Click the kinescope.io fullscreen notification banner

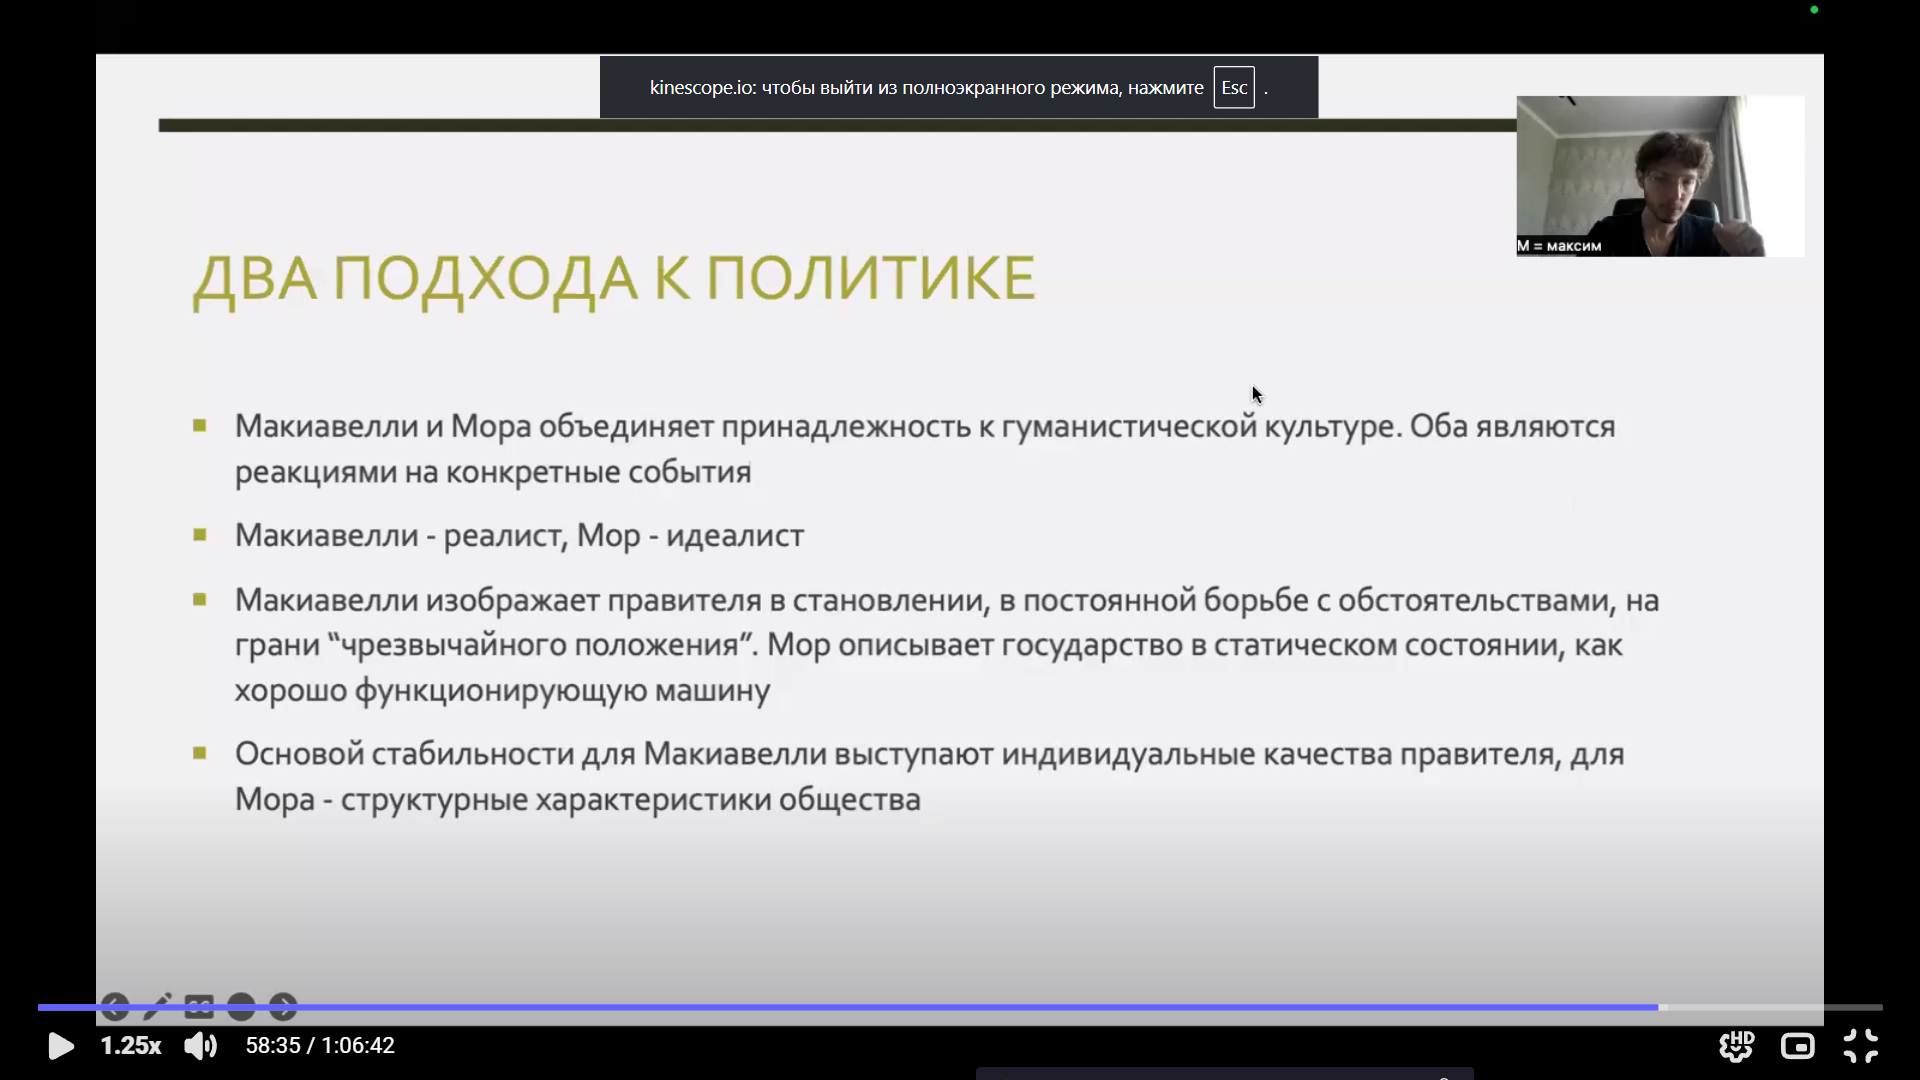coord(925,88)
